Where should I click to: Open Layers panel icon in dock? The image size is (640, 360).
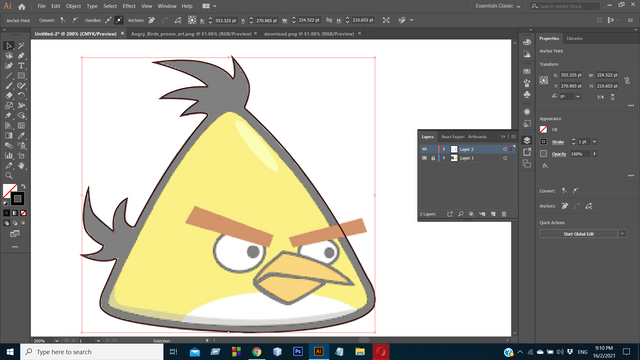(x=527, y=140)
